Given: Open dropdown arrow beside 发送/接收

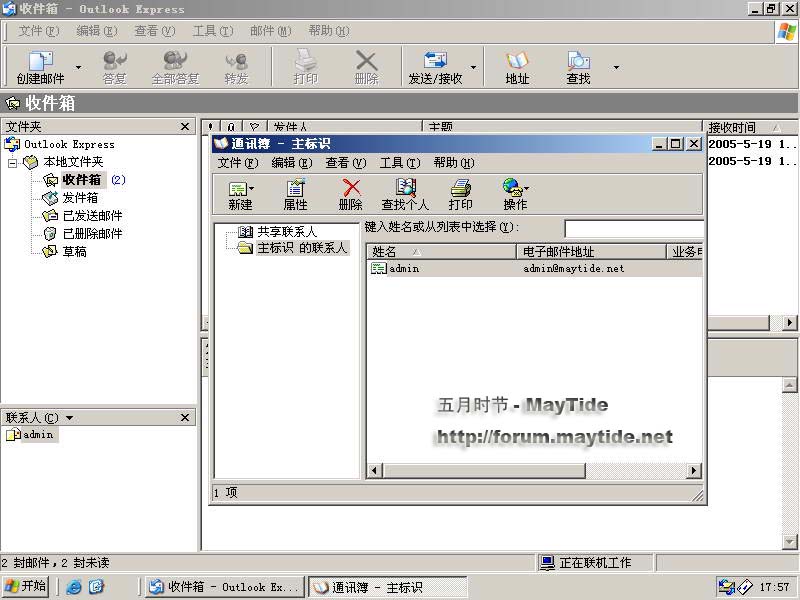Looking at the screenshot, I should click(473, 68).
